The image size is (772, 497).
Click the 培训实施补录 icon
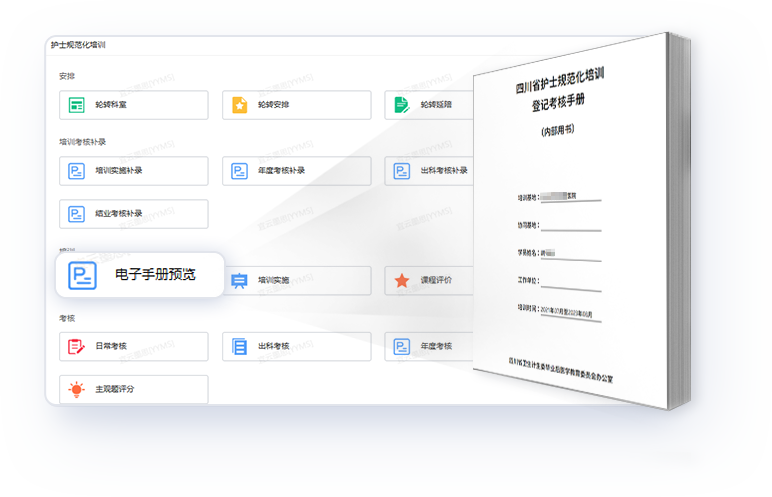point(76,171)
